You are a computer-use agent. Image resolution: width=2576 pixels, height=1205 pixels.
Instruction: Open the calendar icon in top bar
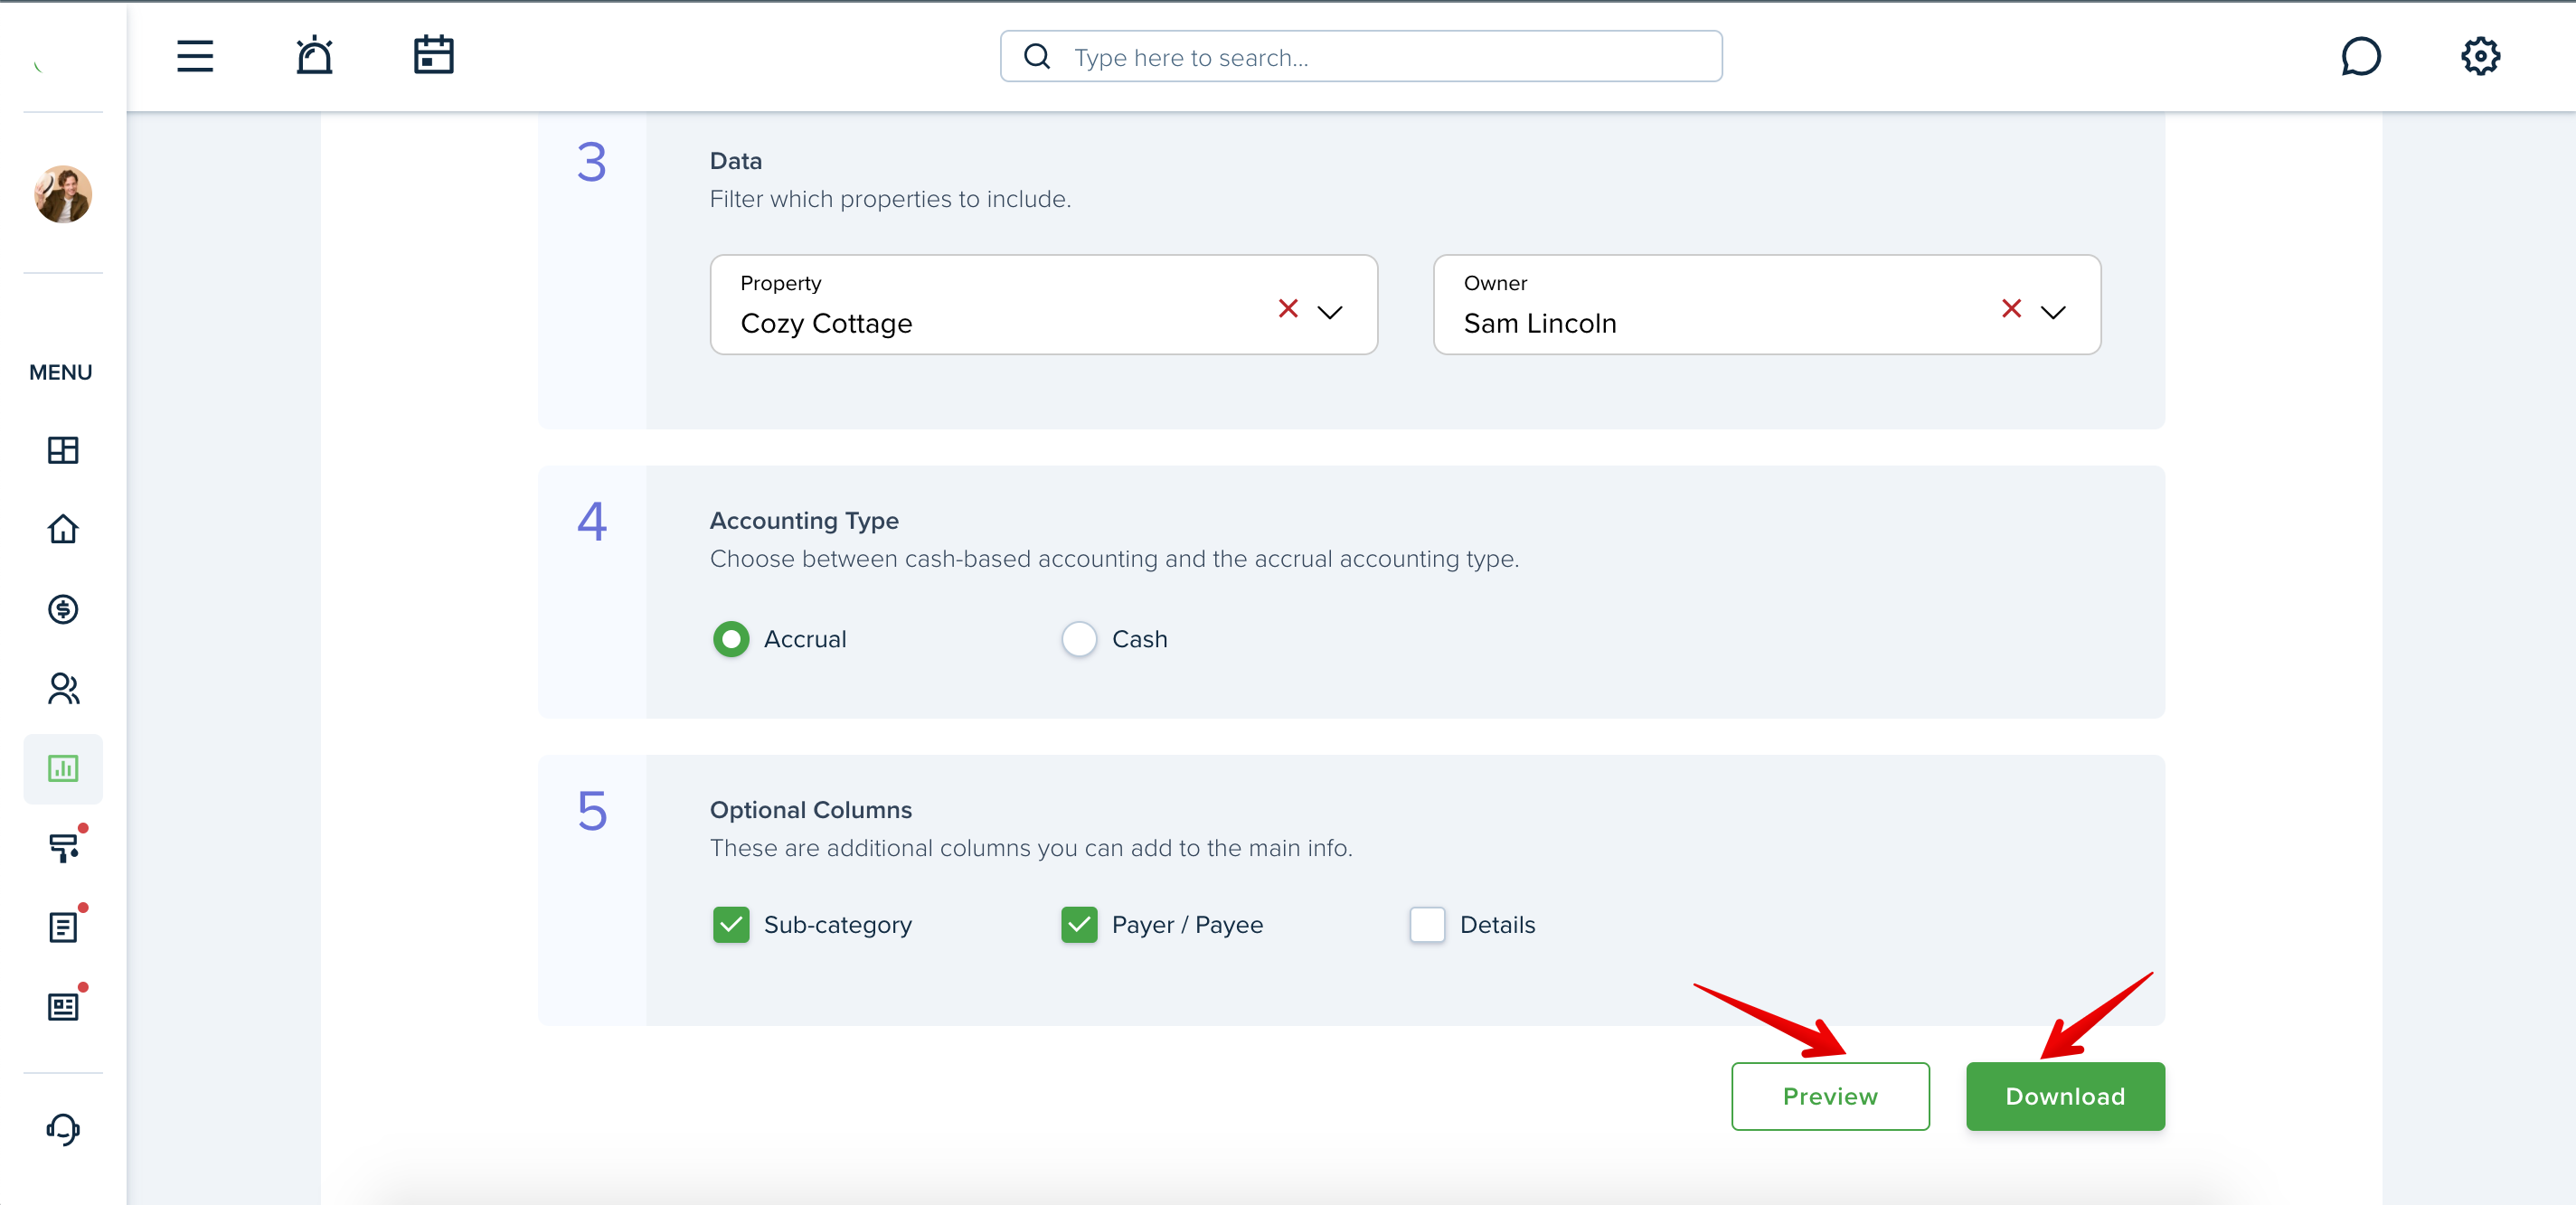coord(434,55)
